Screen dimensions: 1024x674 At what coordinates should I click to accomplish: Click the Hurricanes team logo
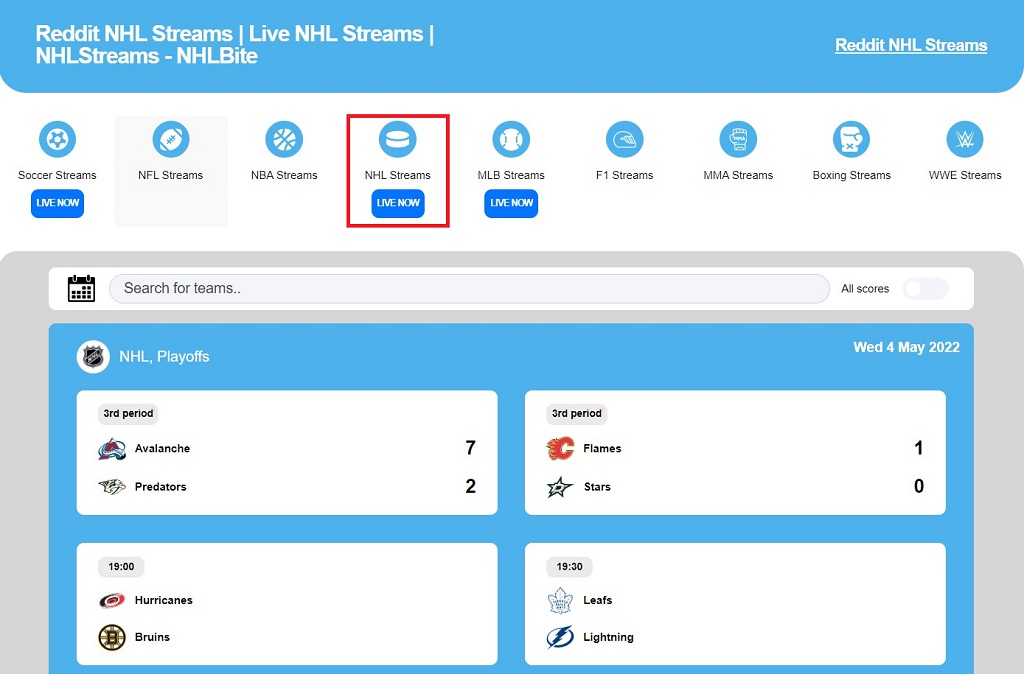point(112,600)
